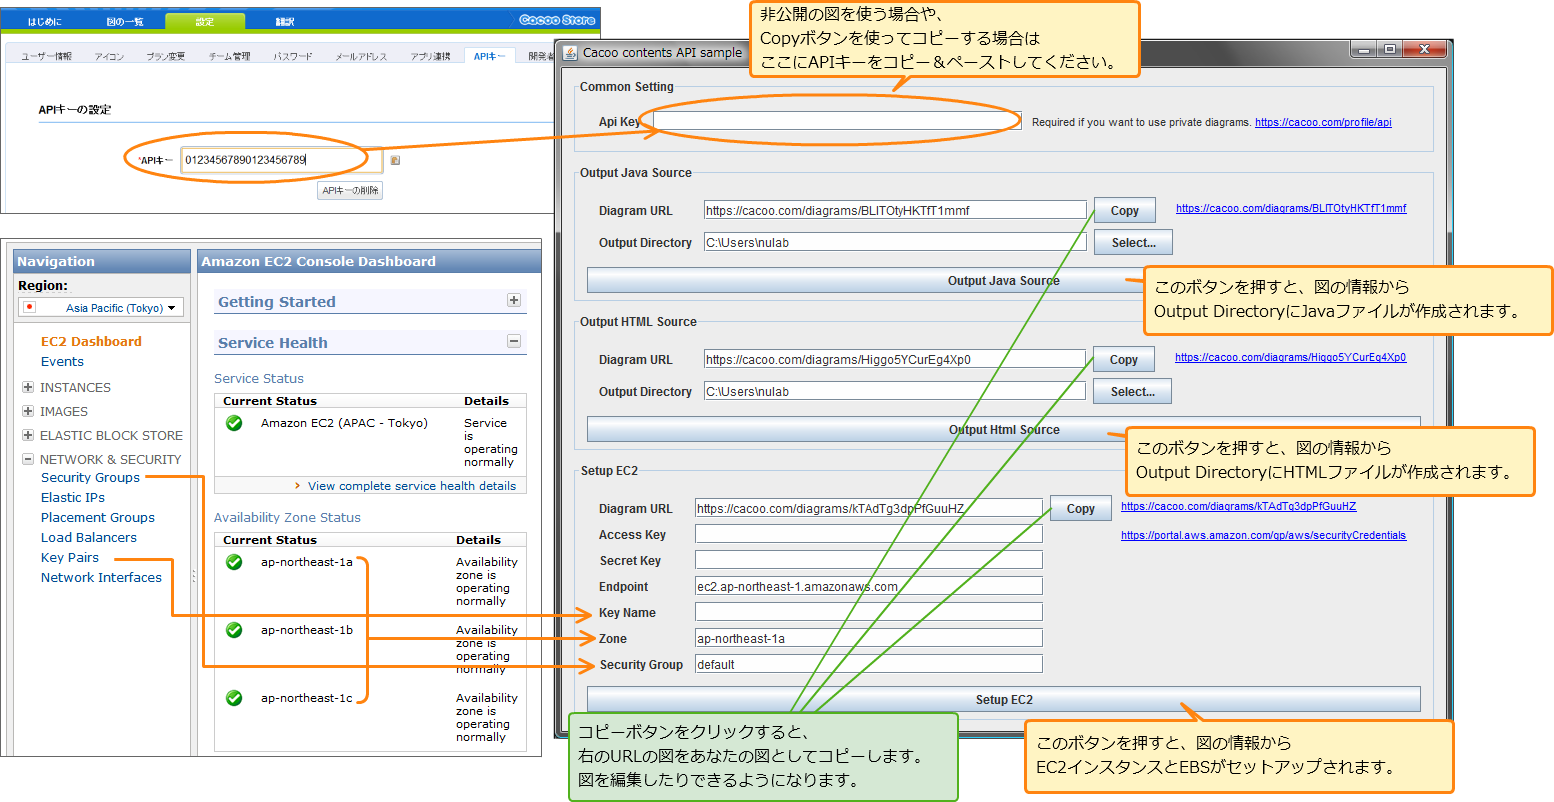Open Events in Navigation
1554x802 pixels.
pyautogui.click(x=62, y=362)
